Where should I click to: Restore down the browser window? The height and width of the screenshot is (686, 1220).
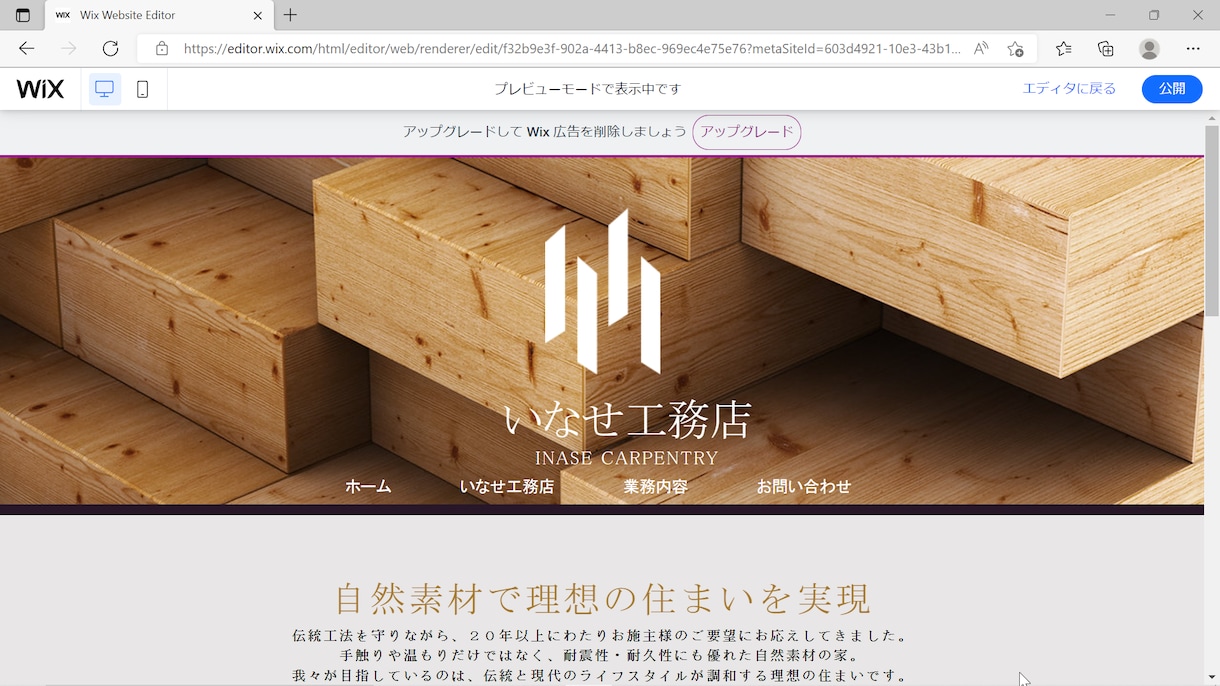1154,15
